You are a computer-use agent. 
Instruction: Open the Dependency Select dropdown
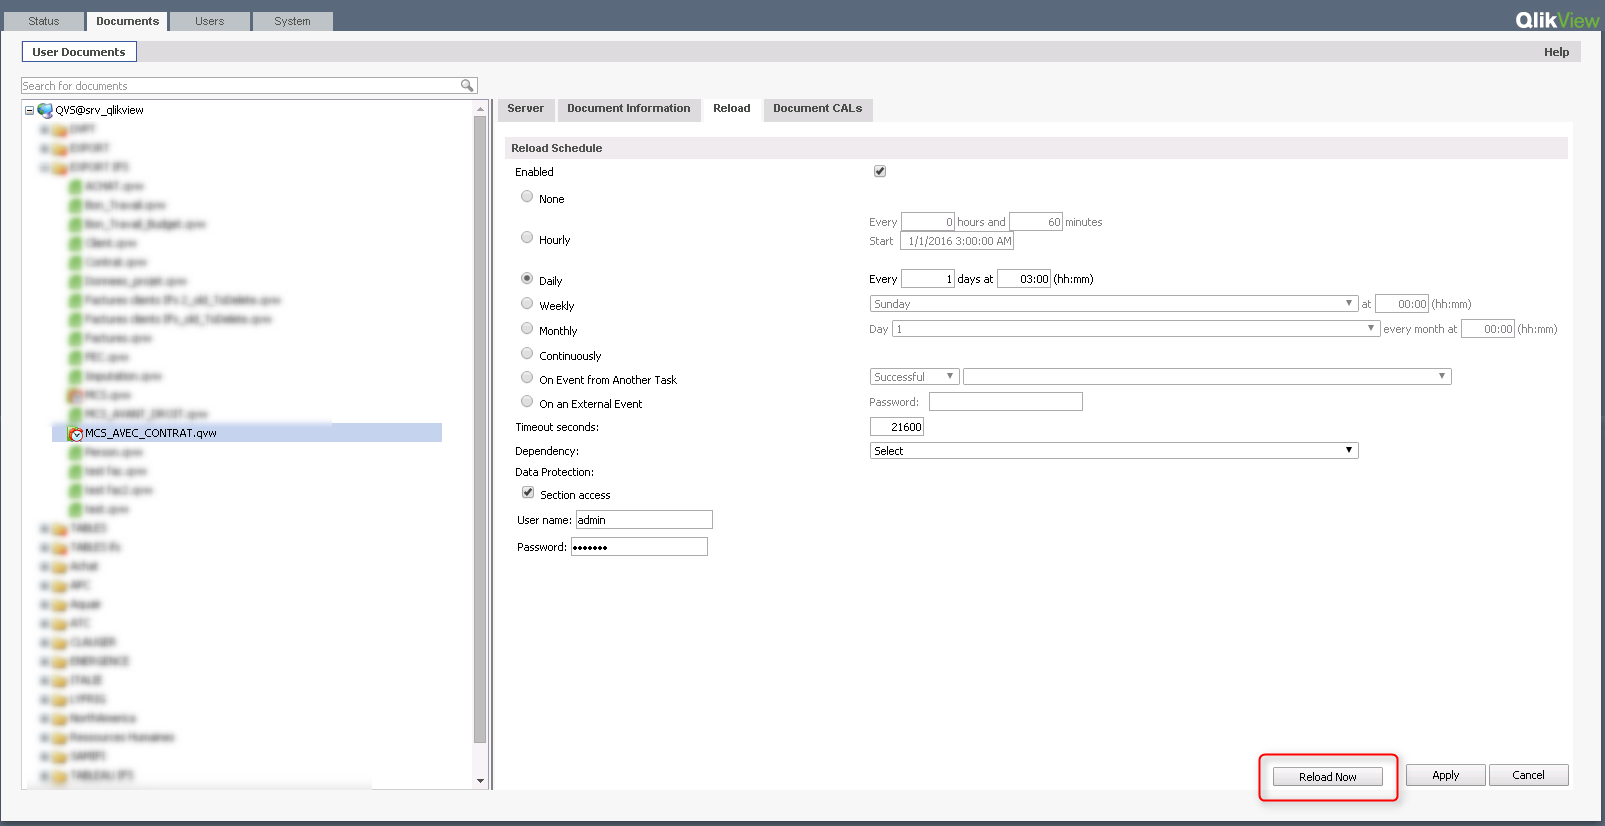coord(1113,451)
